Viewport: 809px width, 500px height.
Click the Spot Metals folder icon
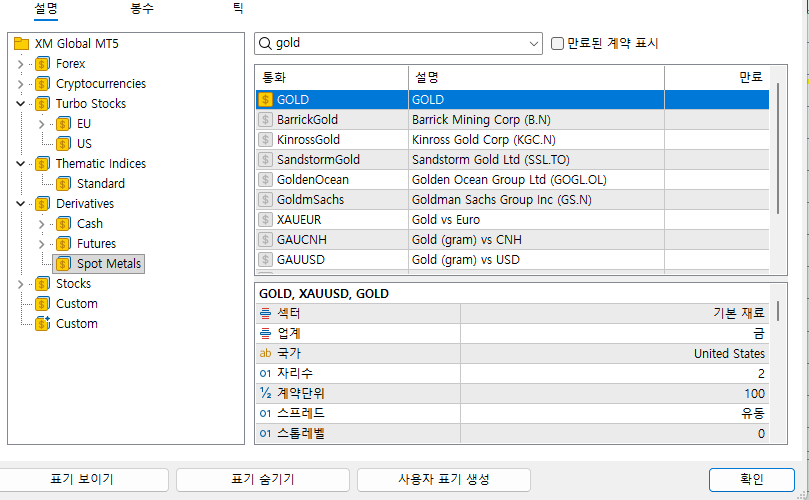63,264
